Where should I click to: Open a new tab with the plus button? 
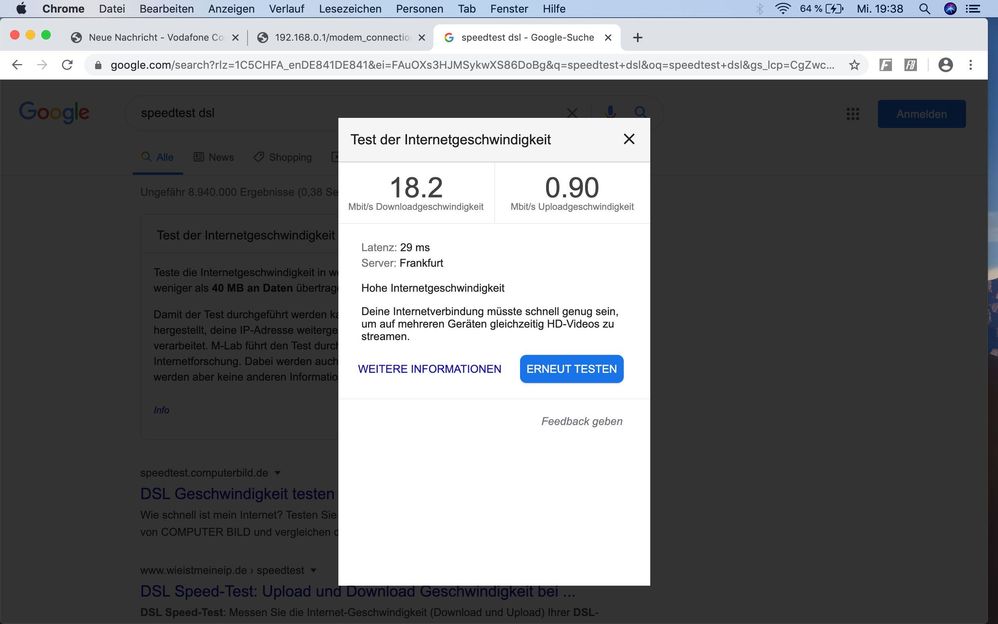pos(638,38)
